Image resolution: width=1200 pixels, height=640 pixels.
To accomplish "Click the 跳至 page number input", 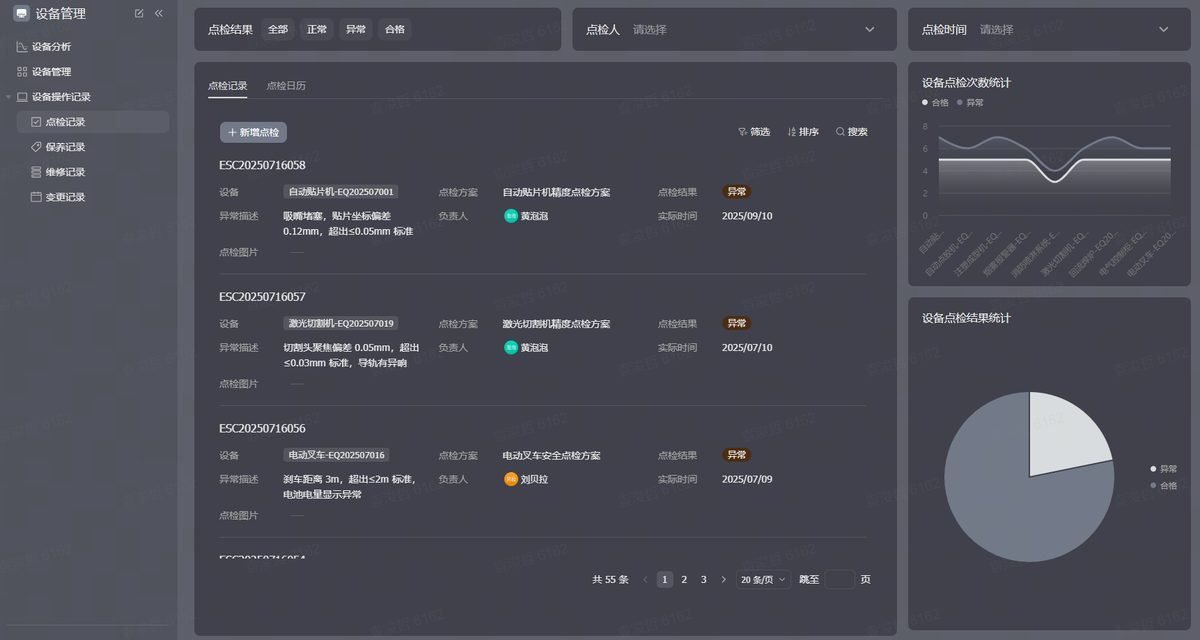I will (840, 579).
